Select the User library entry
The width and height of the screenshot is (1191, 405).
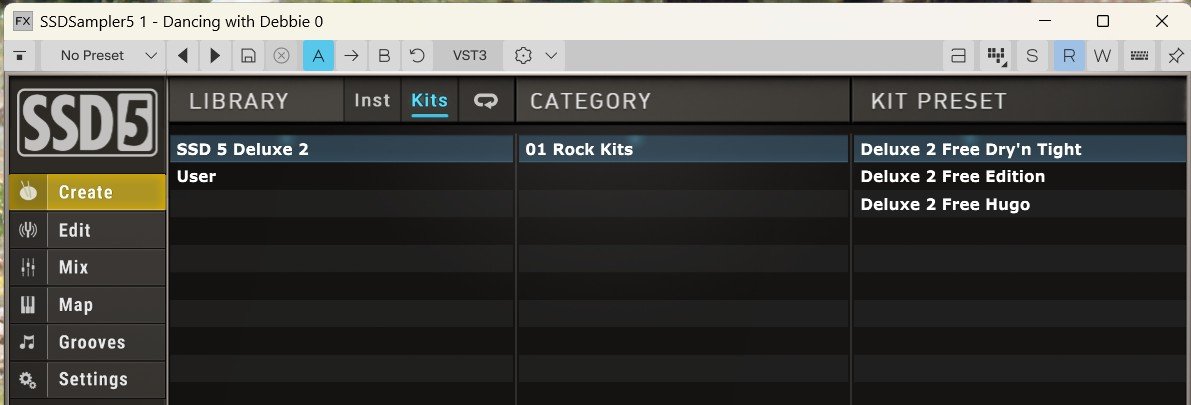tap(197, 177)
